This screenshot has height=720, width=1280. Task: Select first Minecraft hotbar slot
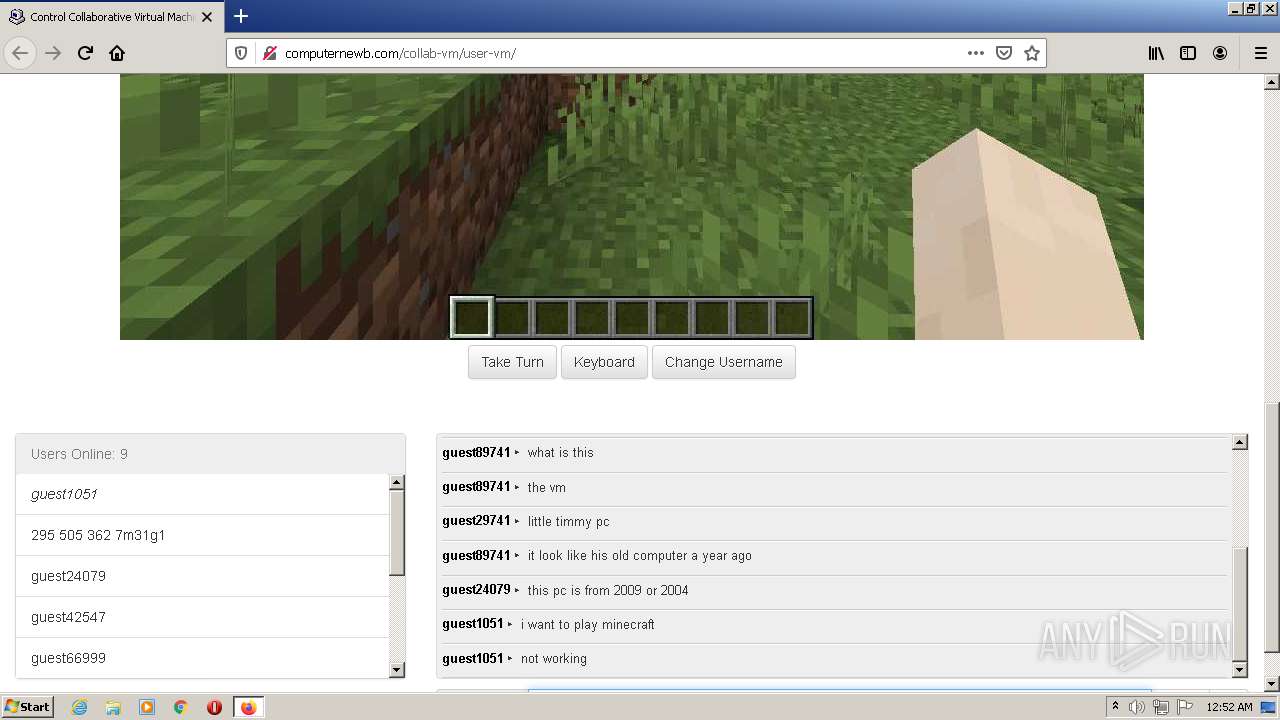pyautogui.click(x=472, y=318)
